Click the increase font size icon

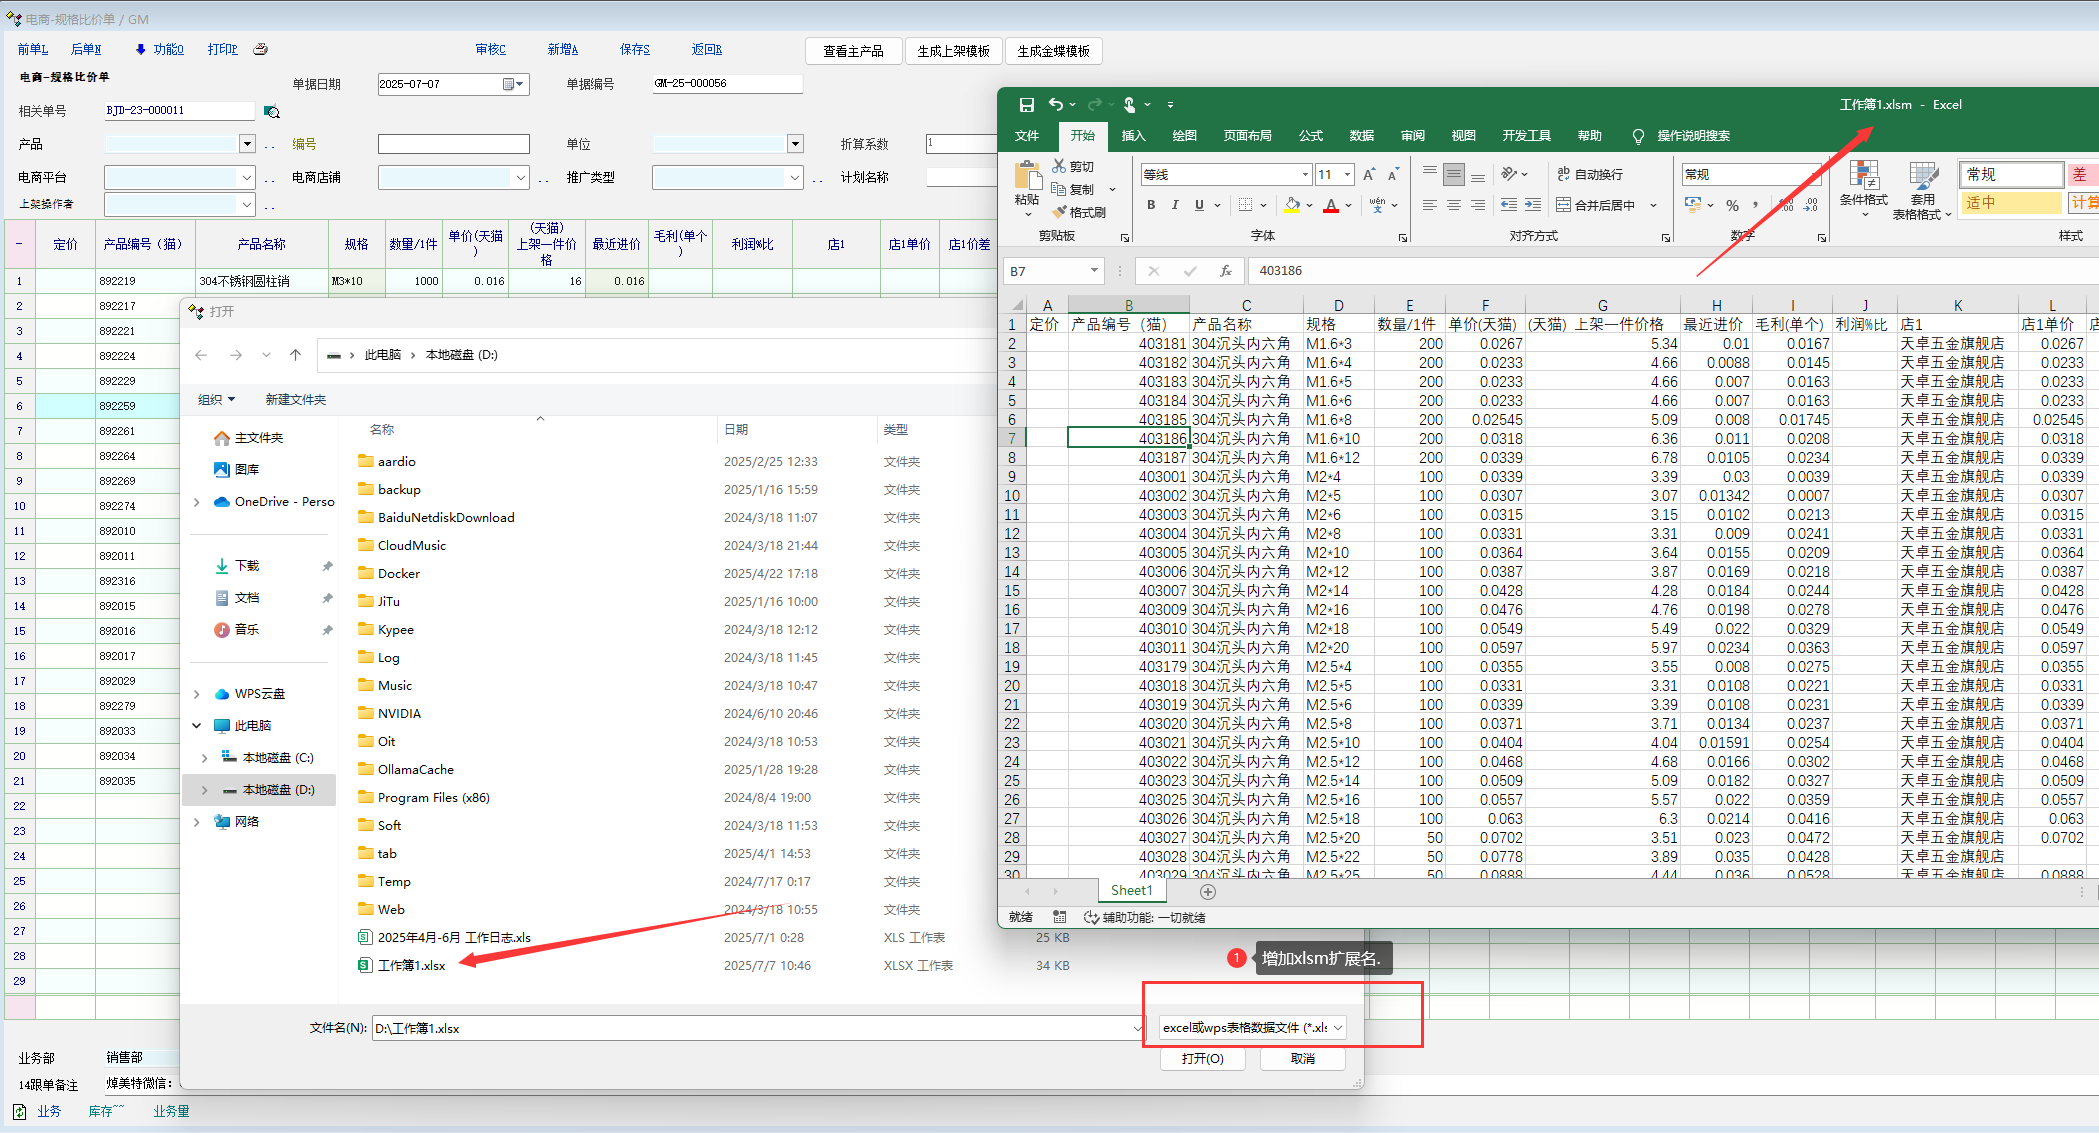tap(1369, 175)
